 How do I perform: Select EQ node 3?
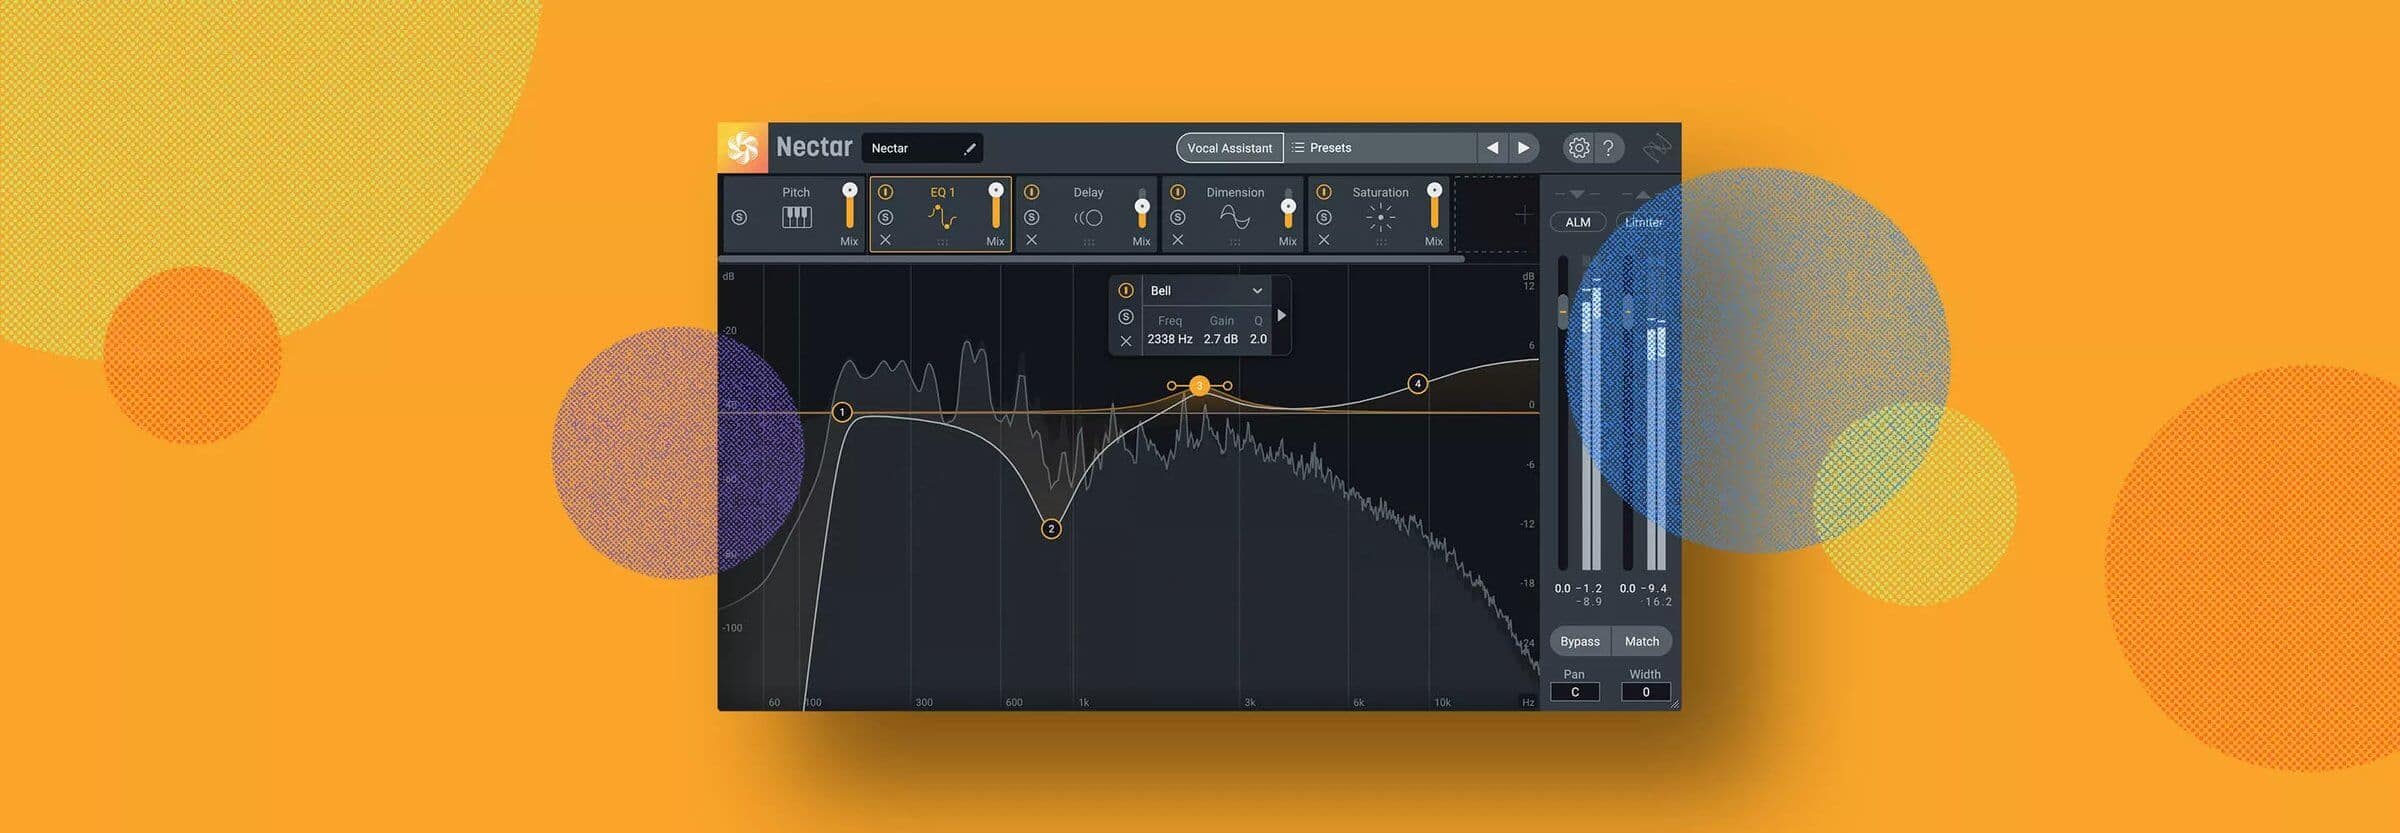1199,386
